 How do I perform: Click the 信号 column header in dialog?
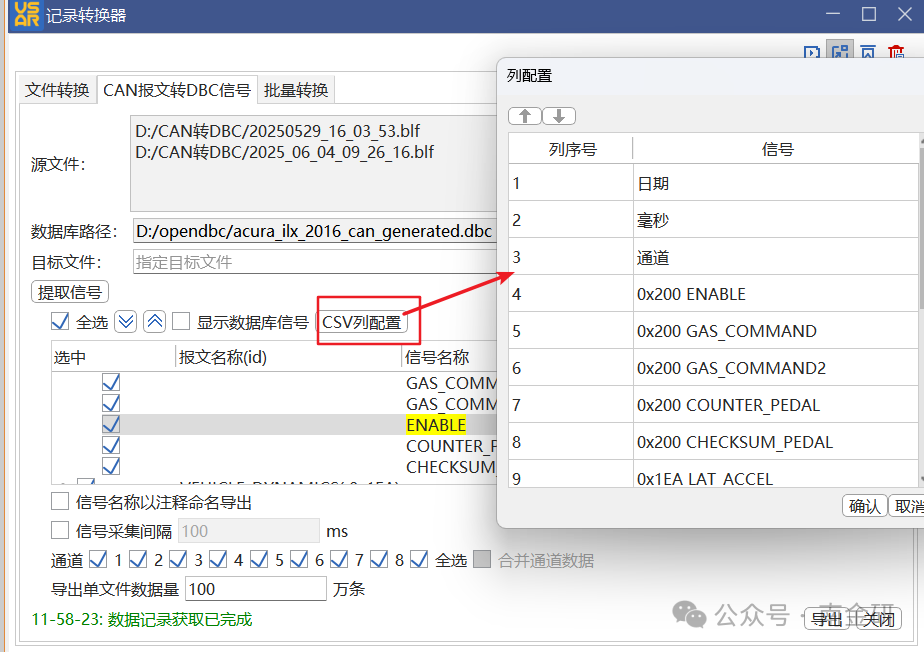(x=777, y=149)
